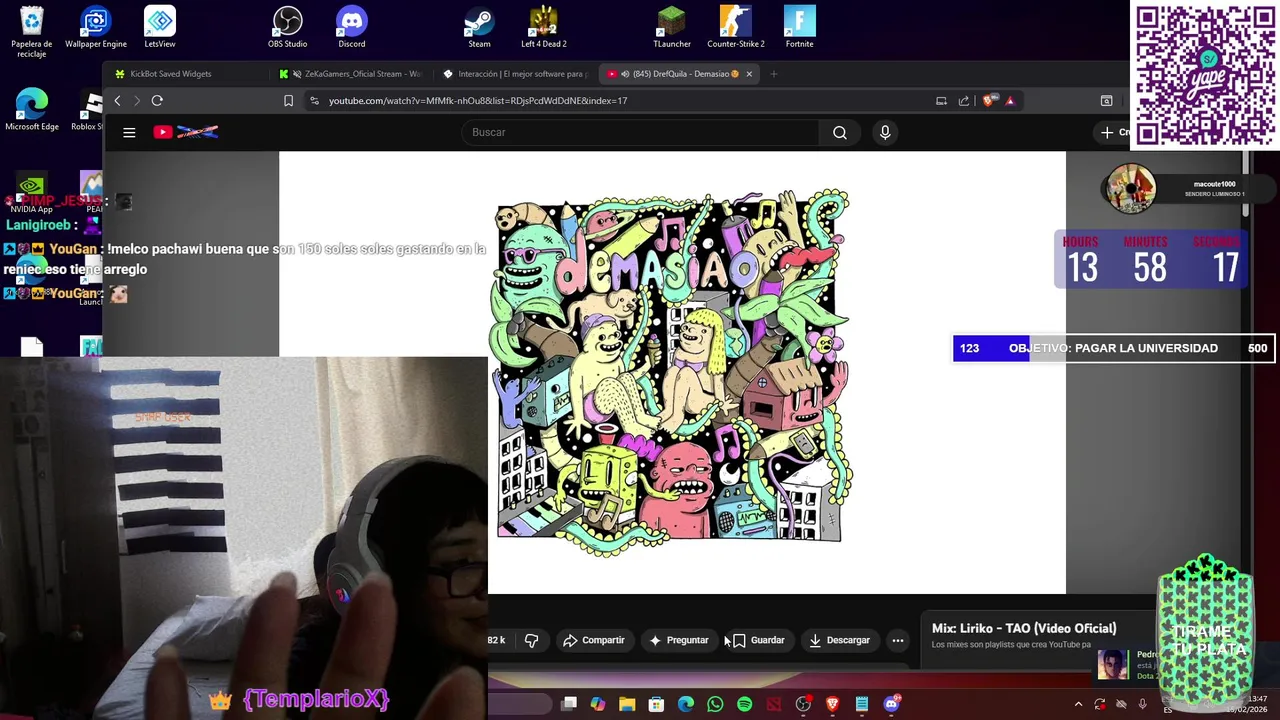
Task: Launch Fortnite from the desktop icon
Action: tap(800, 27)
